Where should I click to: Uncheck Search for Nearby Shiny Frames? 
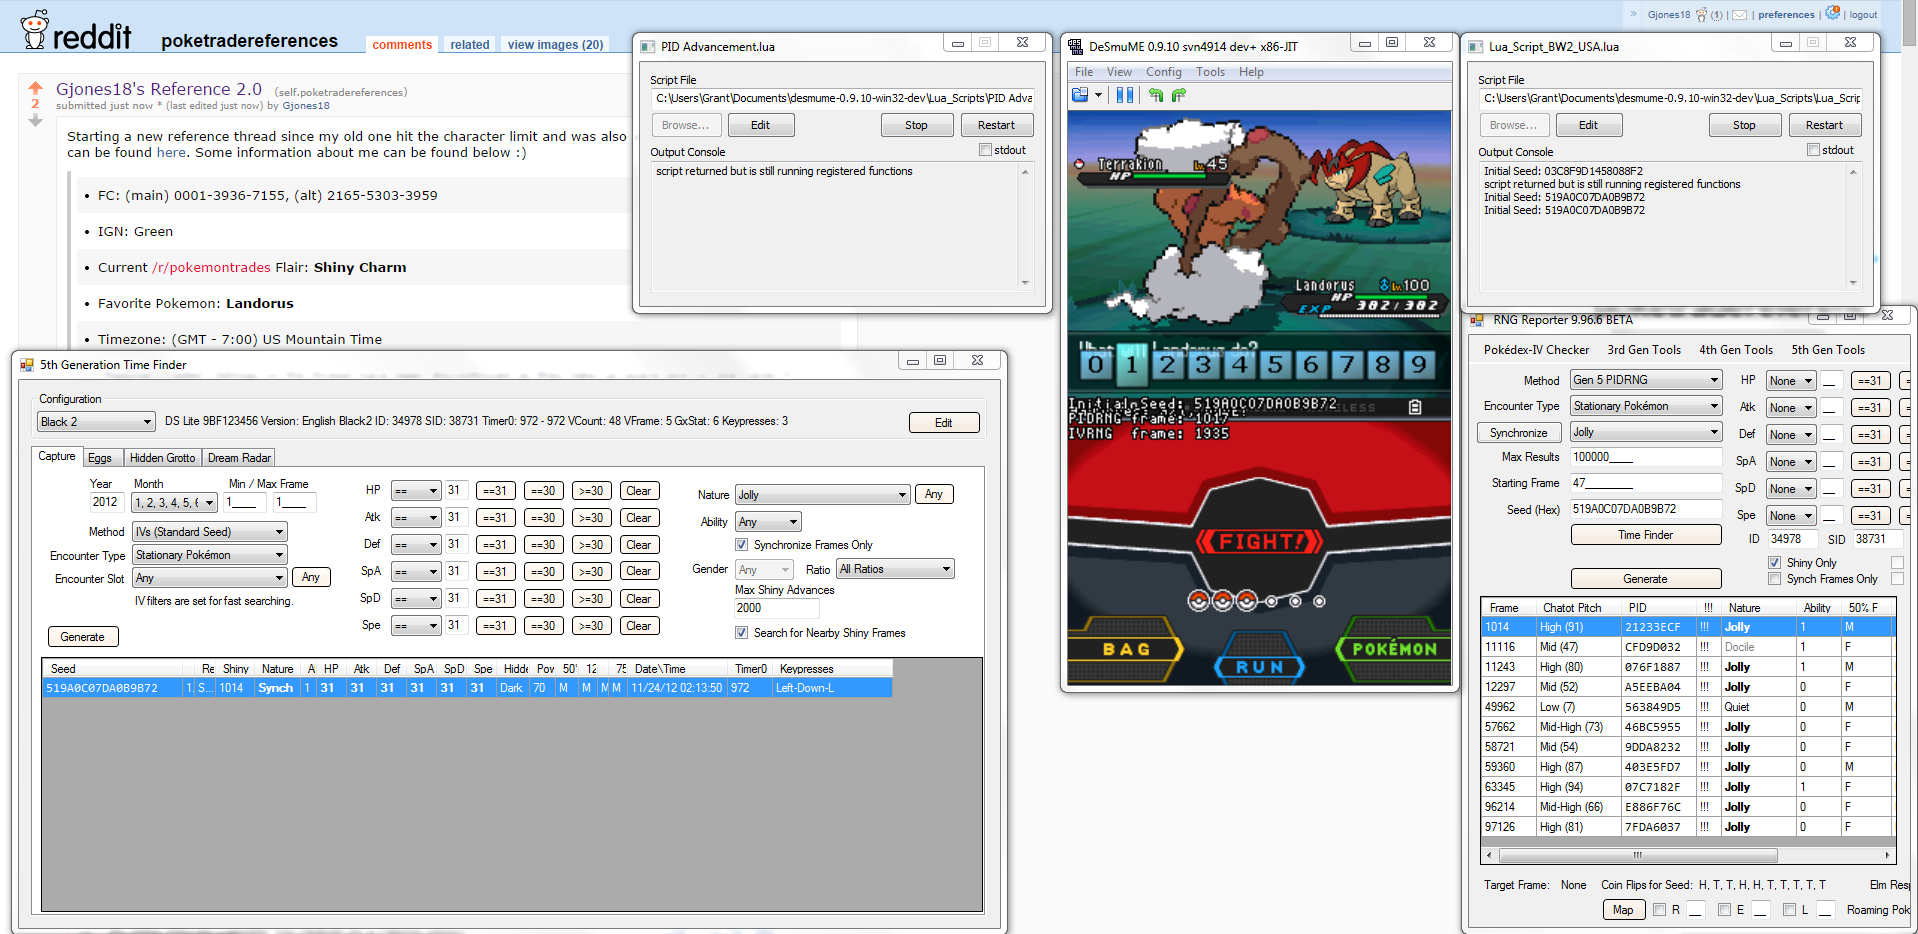[x=741, y=633]
